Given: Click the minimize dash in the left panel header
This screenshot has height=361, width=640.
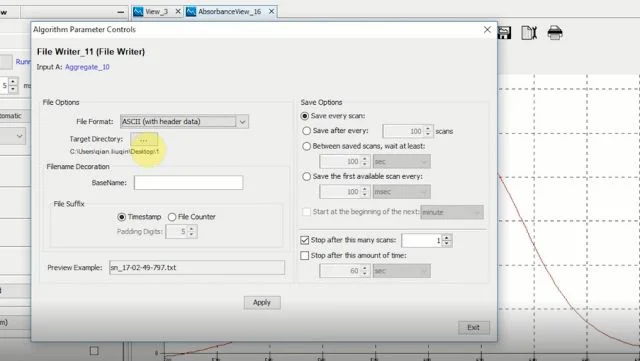Looking at the screenshot, I should click(x=120, y=12).
